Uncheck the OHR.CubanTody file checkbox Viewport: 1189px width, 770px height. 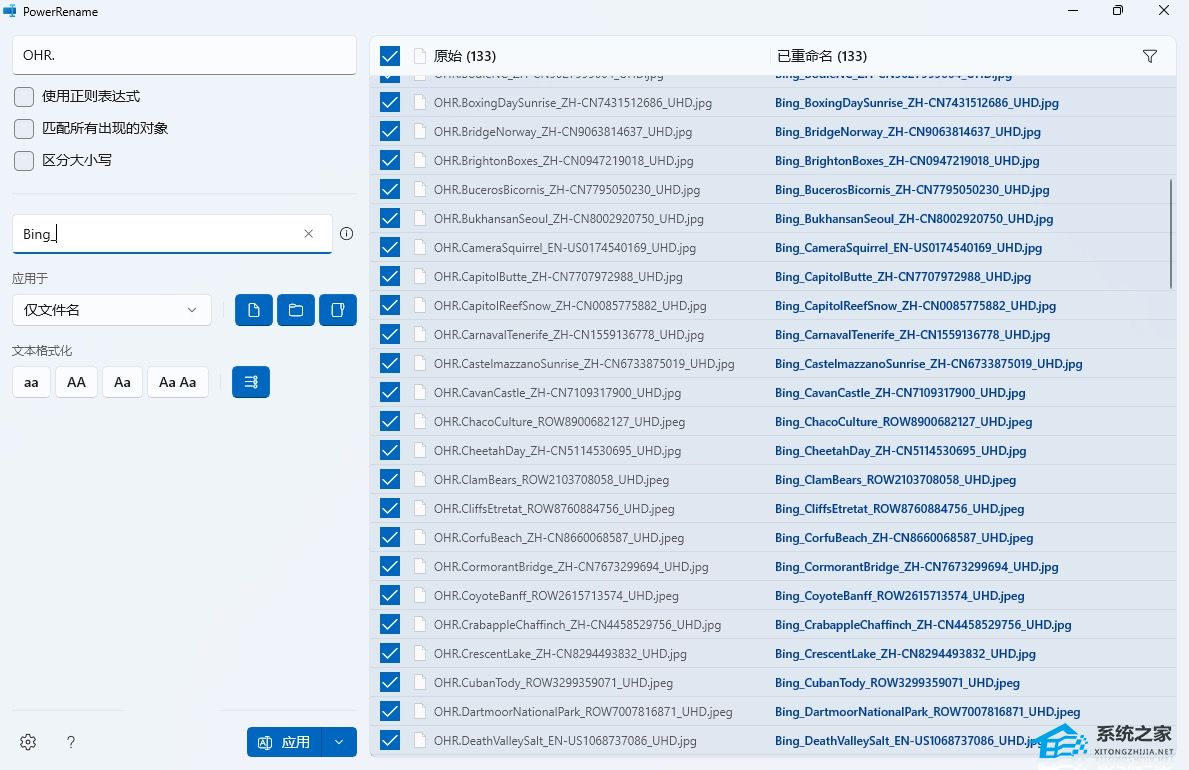tap(390, 682)
